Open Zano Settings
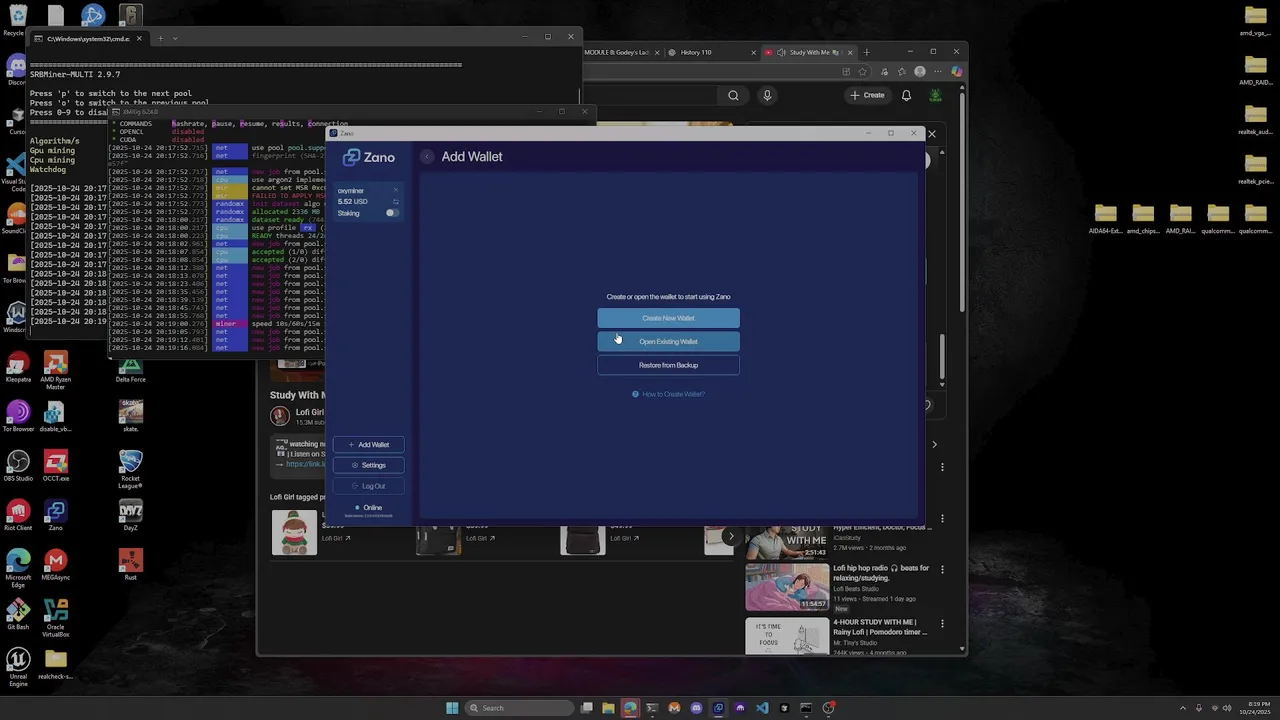This screenshot has height=720, width=1280. point(369,465)
